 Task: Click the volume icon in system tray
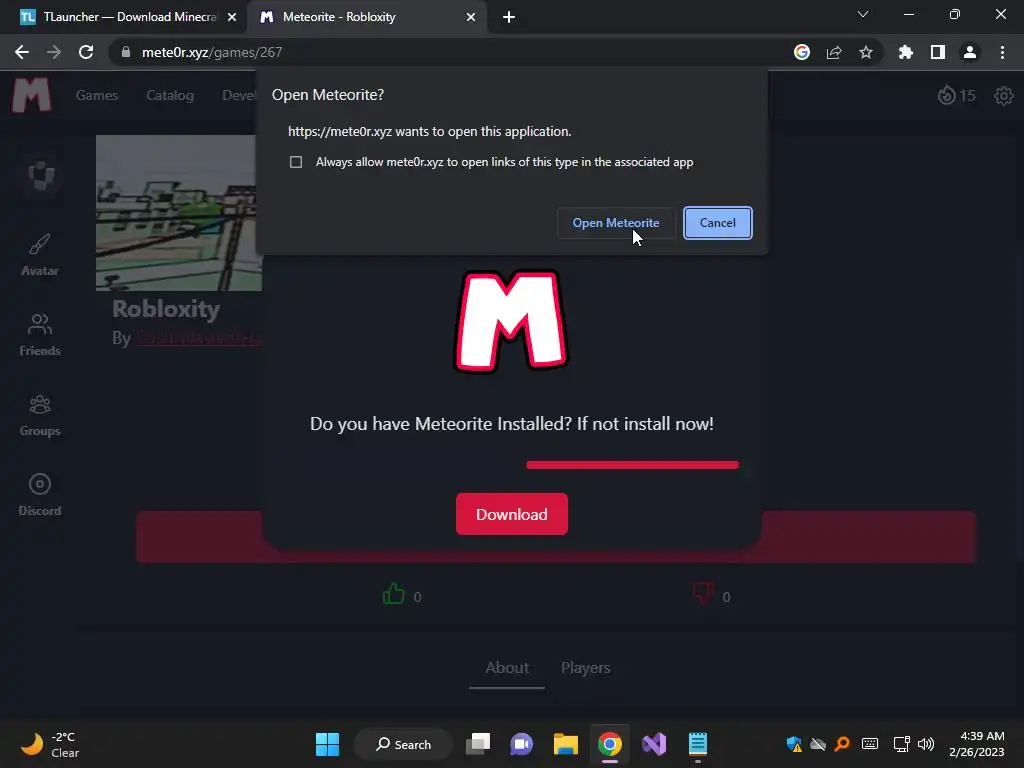click(x=925, y=744)
